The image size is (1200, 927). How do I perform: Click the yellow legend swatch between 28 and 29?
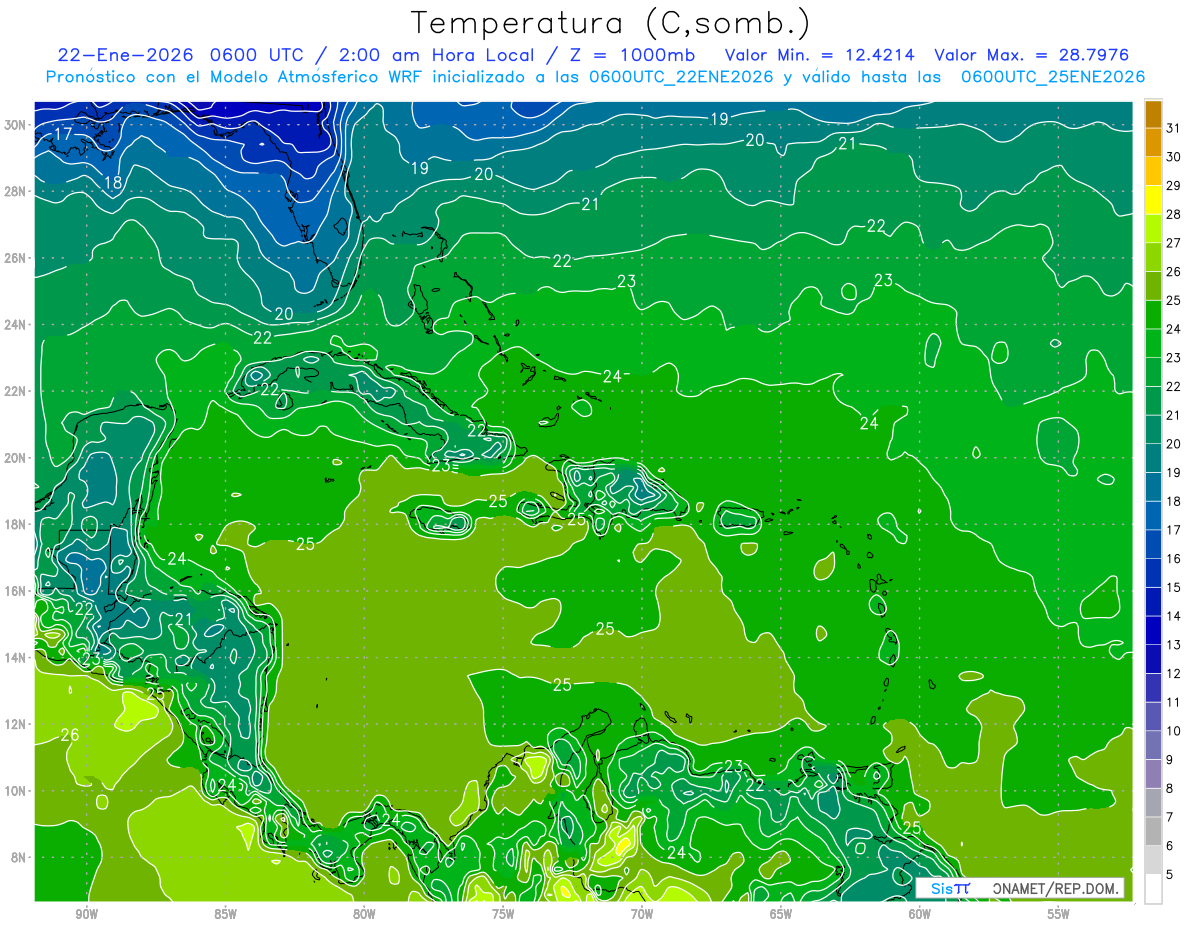(x=1153, y=201)
